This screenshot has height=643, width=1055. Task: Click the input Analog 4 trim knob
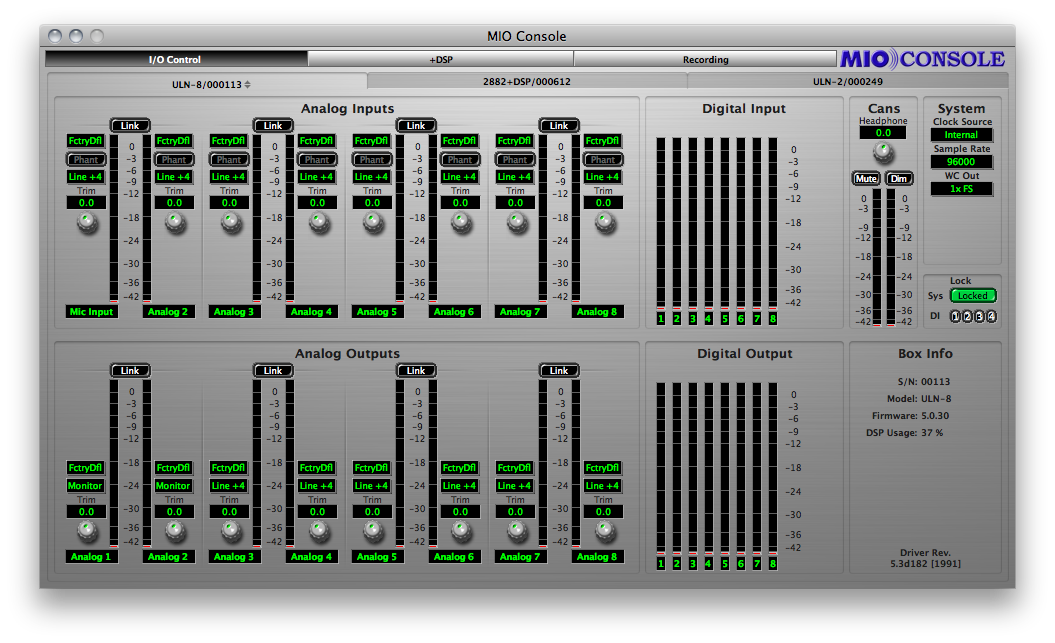319,222
